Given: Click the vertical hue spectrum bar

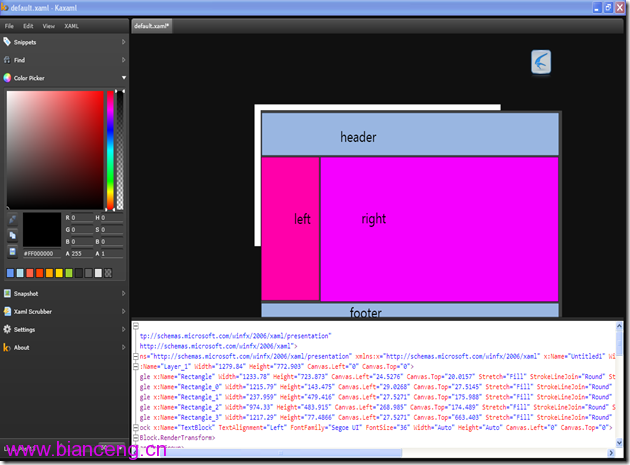Looking at the screenshot, I should [x=110, y=150].
